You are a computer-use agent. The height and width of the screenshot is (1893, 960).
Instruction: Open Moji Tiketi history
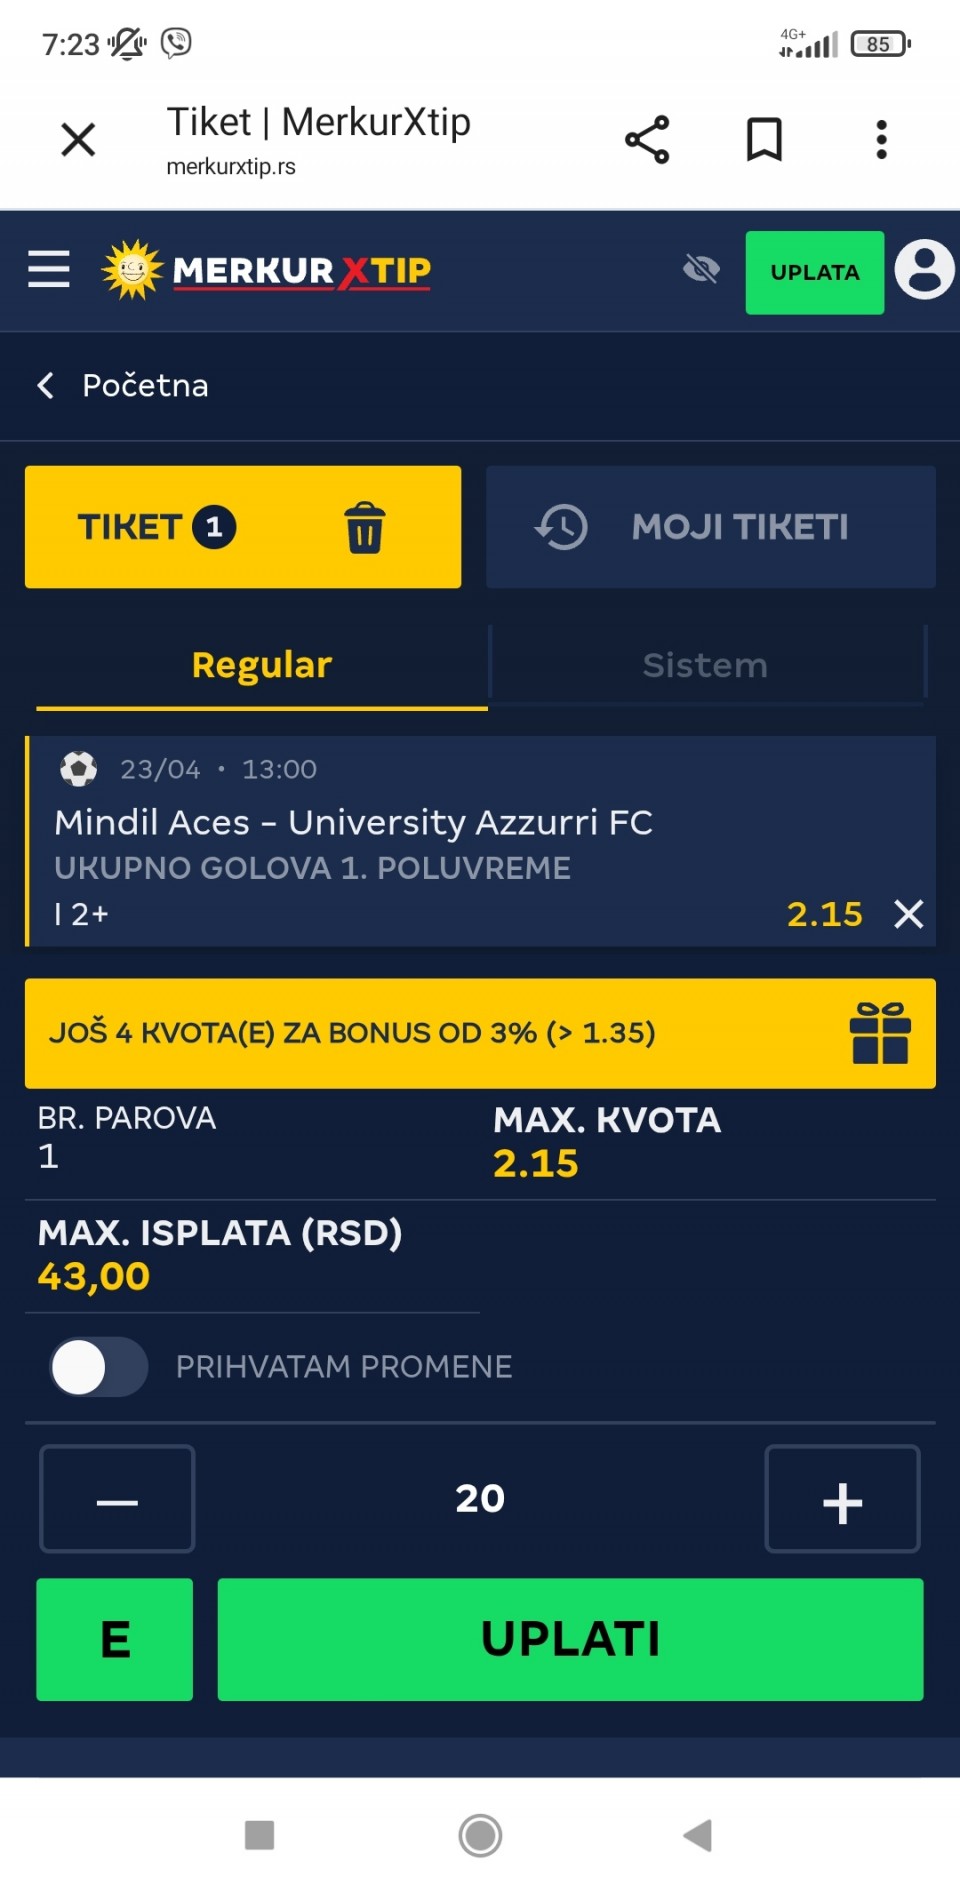click(710, 527)
